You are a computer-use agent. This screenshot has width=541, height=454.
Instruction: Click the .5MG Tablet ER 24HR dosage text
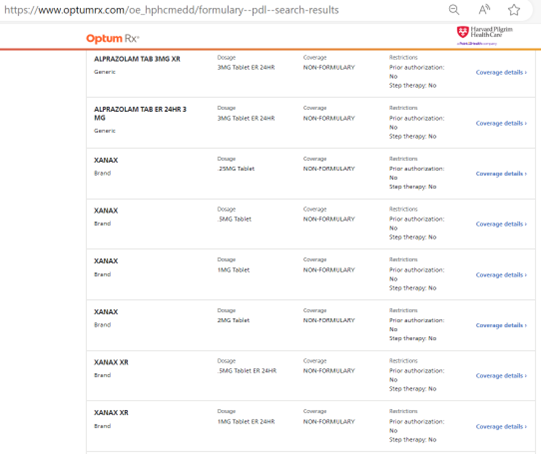(247, 371)
